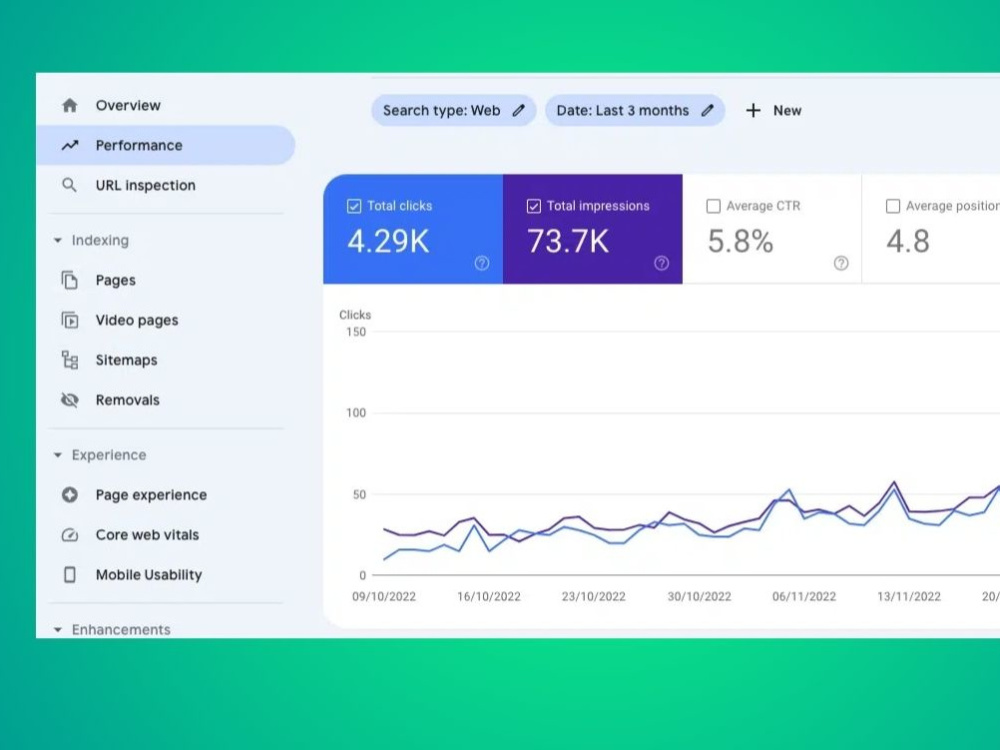Open help icon on Total impressions card
This screenshot has width=1000, height=750.
[x=662, y=263]
